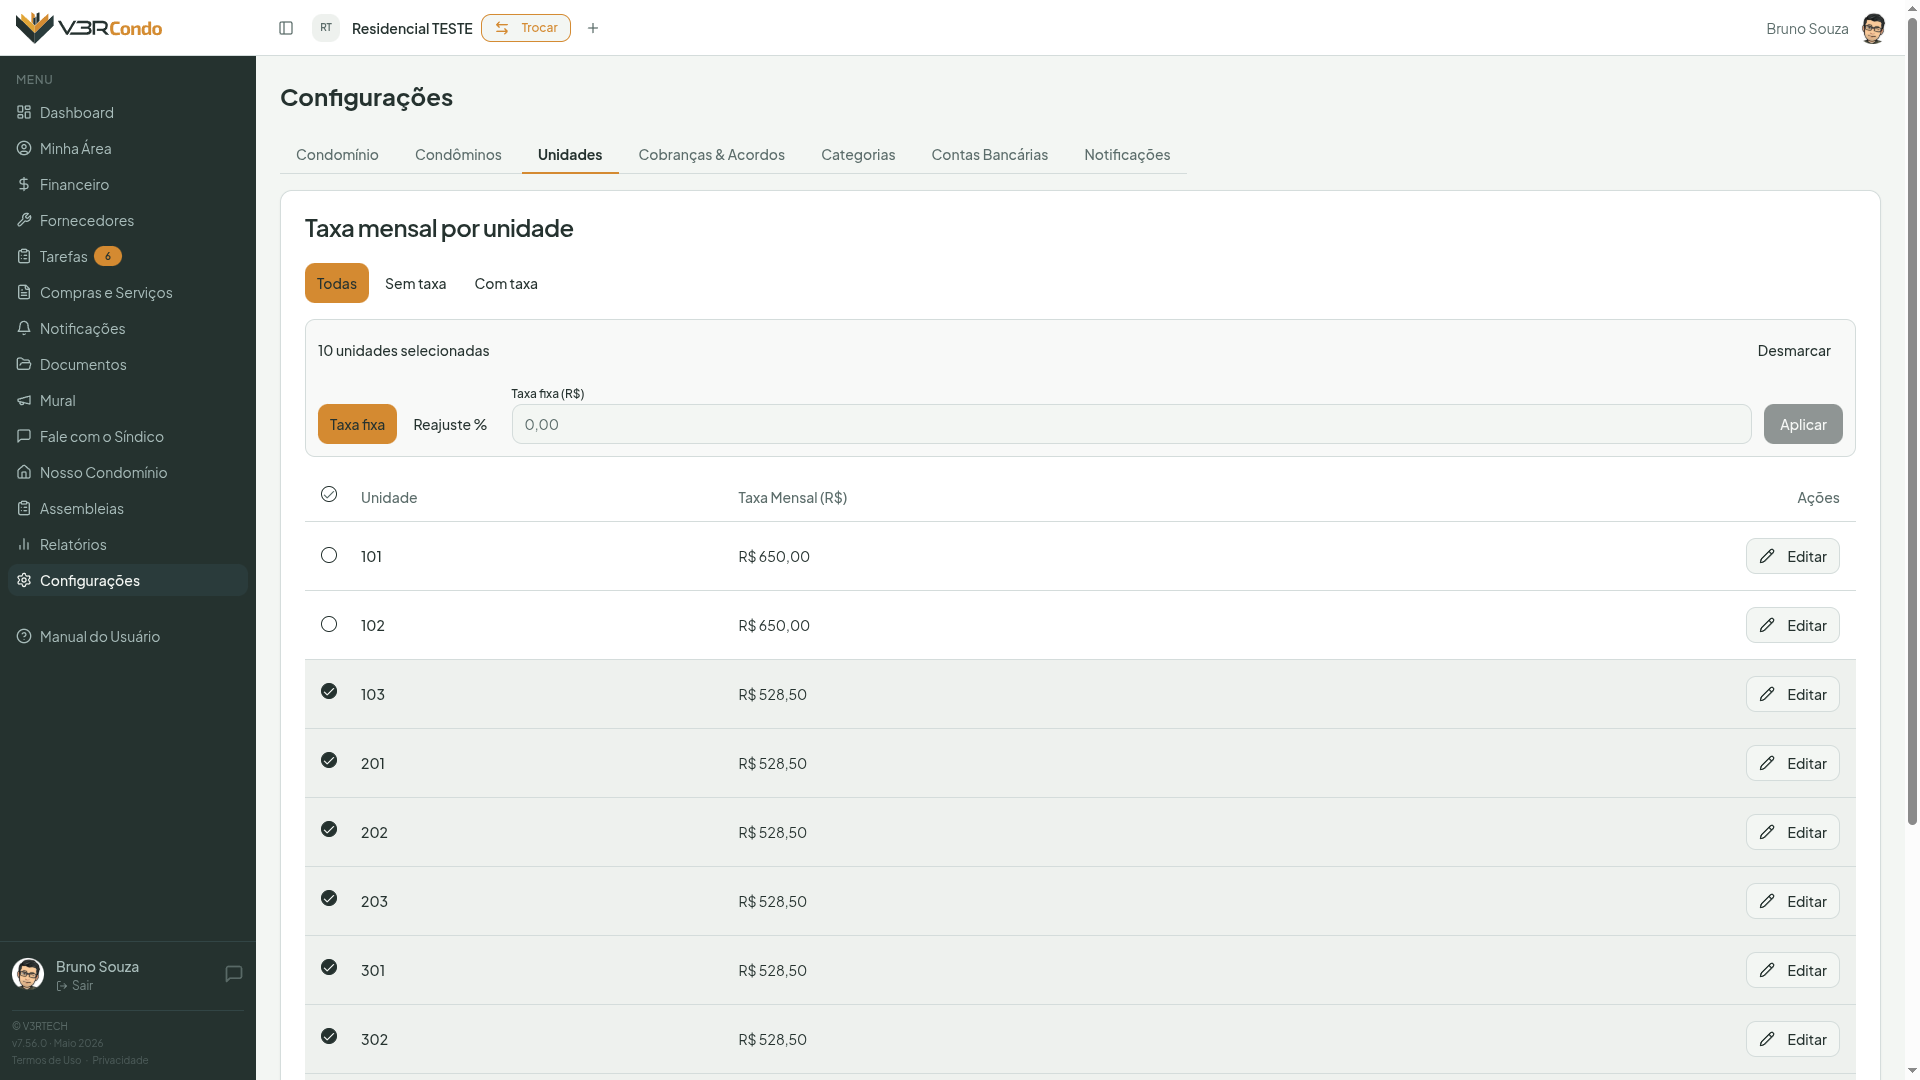Toggle select-all checkbox in table header
Viewport: 1920px width, 1080px height.
coord(329,494)
